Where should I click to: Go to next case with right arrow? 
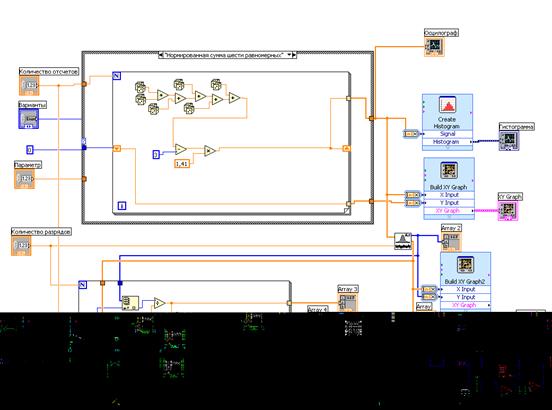[294, 55]
